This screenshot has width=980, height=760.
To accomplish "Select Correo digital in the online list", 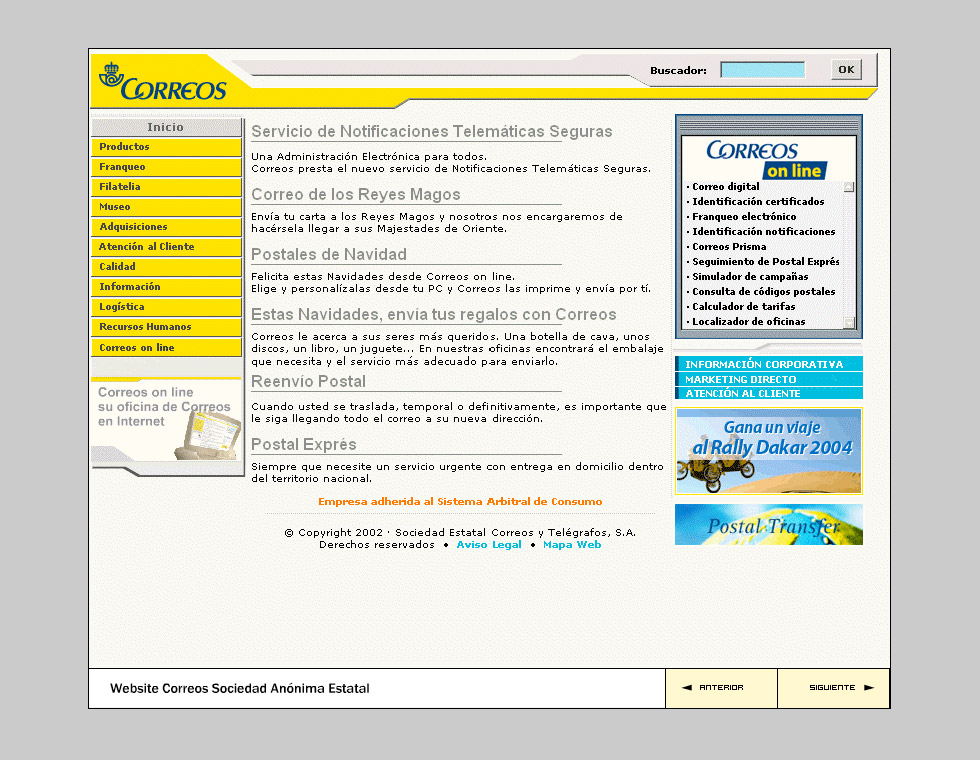I will pos(726,186).
